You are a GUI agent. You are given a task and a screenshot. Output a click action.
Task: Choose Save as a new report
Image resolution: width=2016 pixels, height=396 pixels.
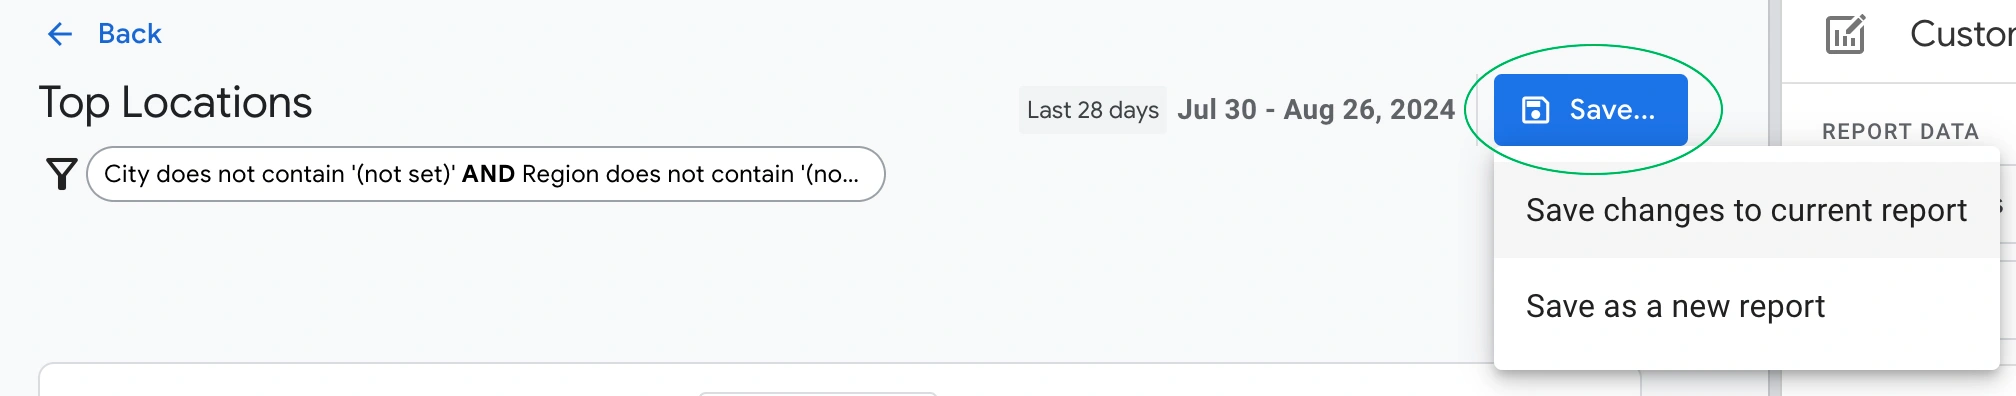tap(1746, 306)
